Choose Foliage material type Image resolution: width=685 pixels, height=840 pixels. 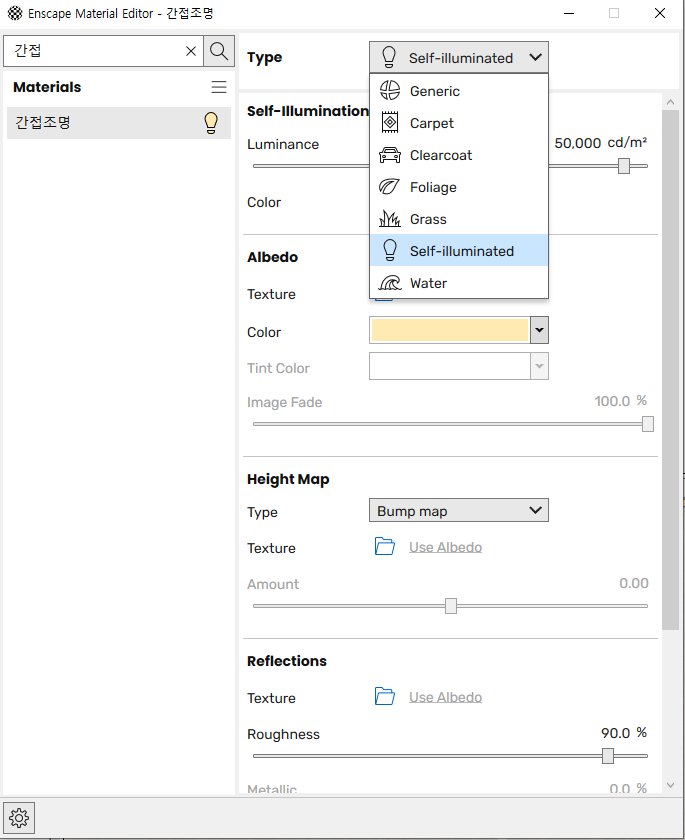[x=459, y=187]
